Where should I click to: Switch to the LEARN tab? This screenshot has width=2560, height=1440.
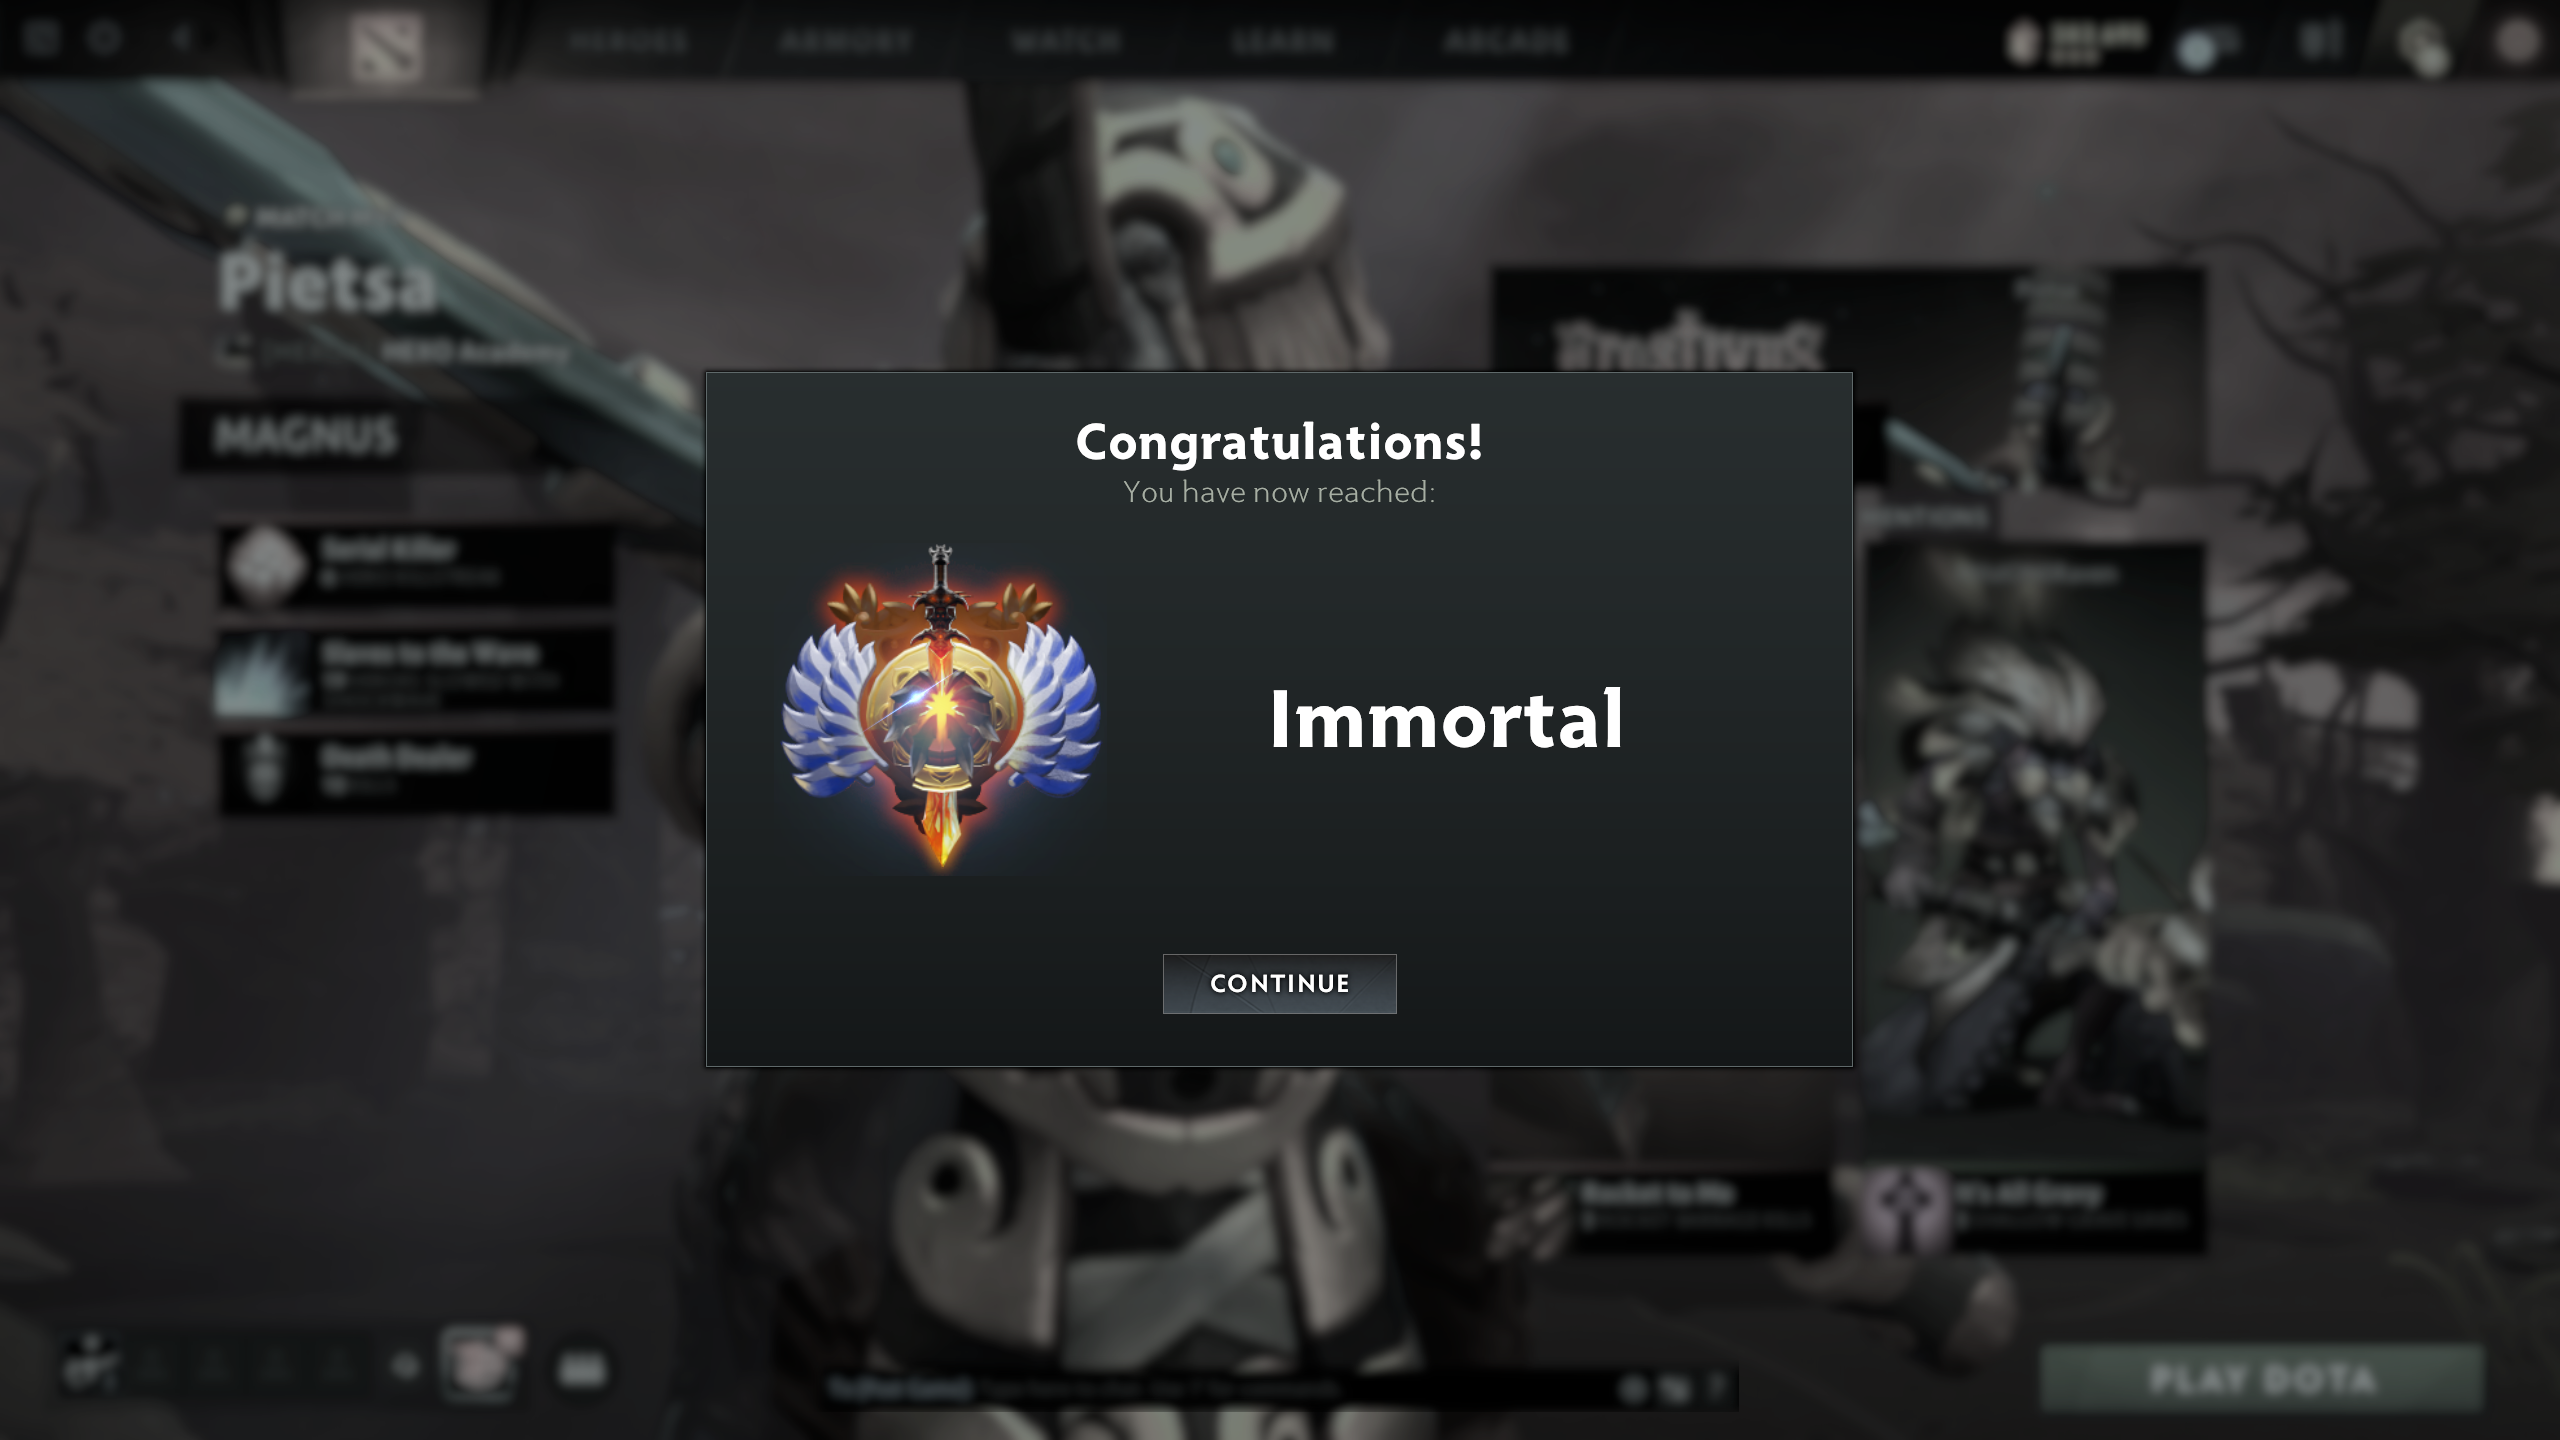coord(1284,41)
